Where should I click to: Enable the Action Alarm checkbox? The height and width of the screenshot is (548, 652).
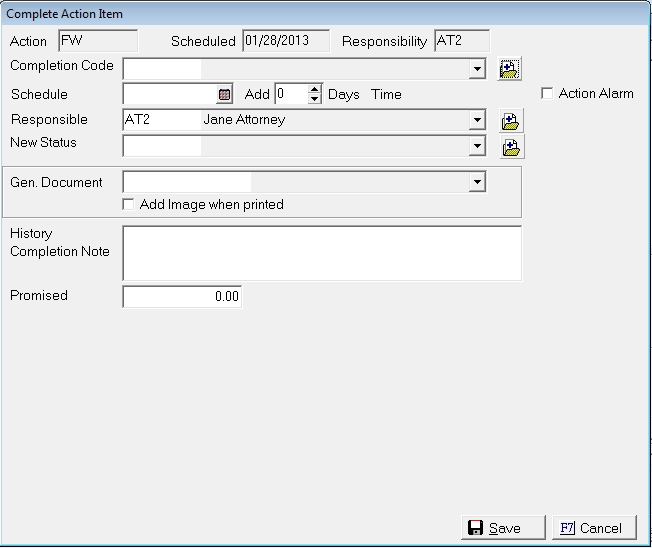(x=547, y=94)
